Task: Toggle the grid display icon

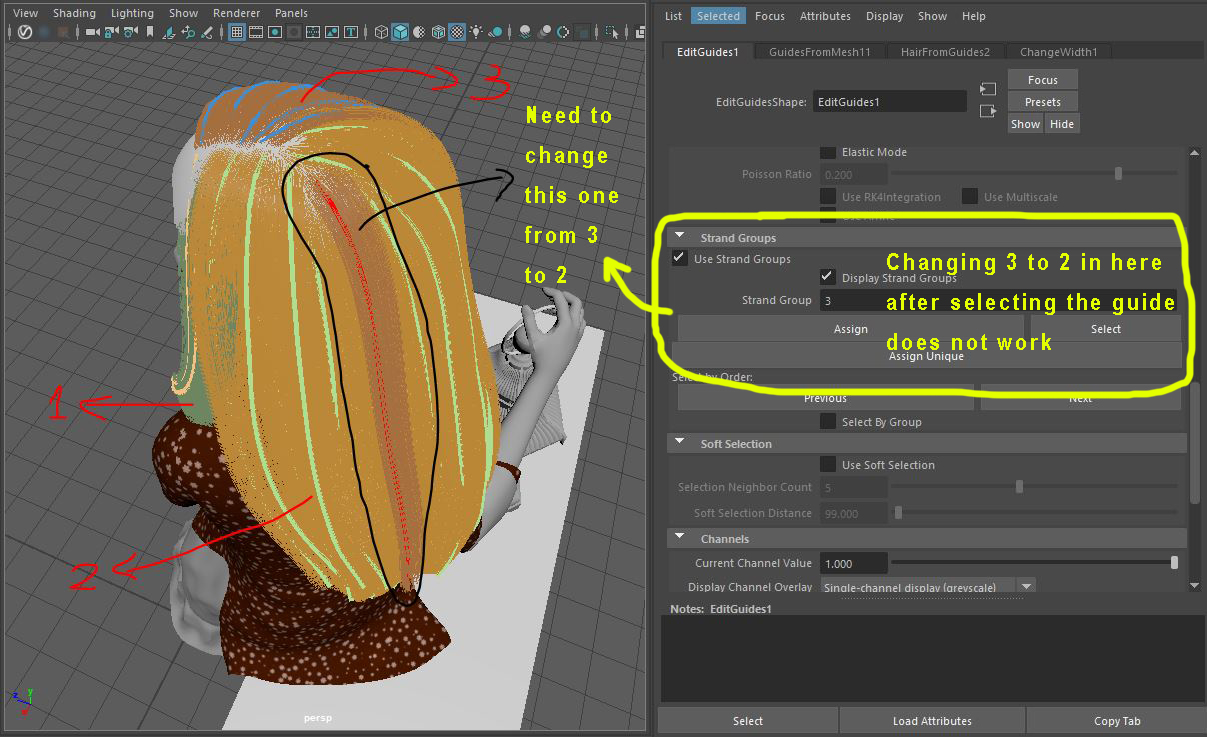Action: click(237, 32)
